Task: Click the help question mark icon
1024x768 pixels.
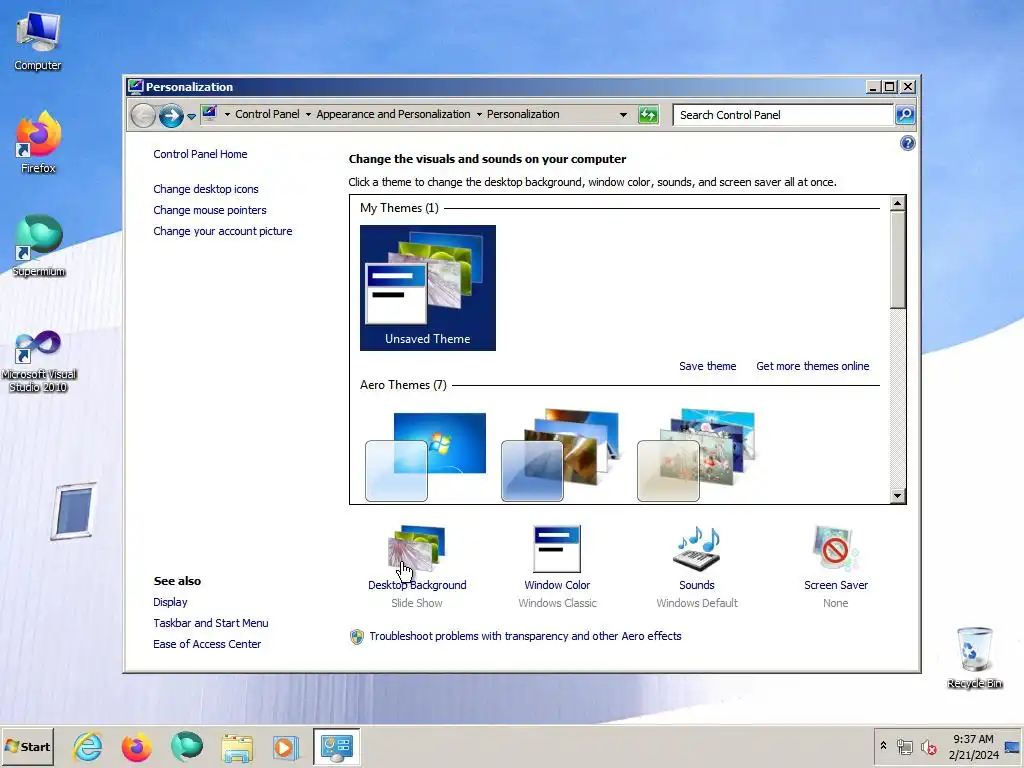Action: point(907,143)
